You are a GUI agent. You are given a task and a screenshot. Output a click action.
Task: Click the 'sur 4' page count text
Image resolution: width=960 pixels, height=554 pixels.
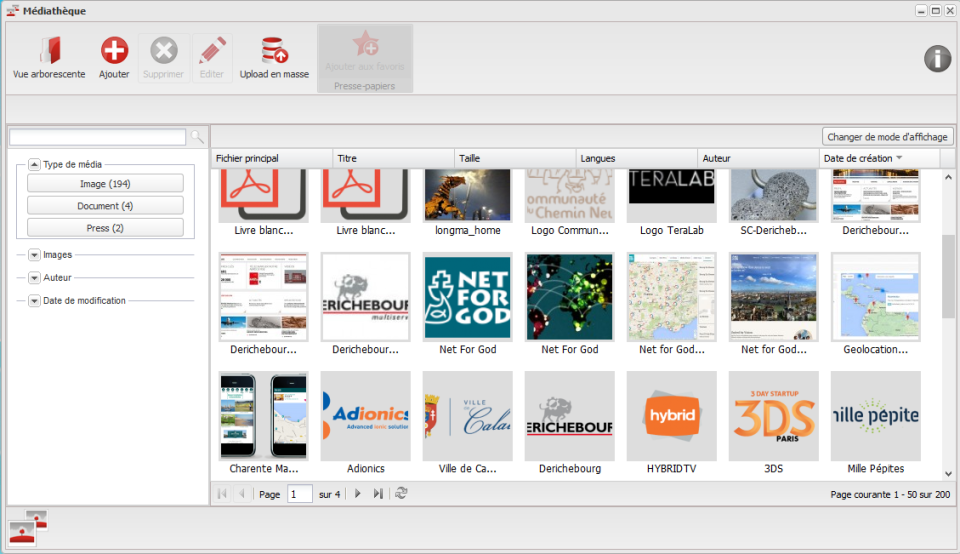pyautogui.click(x=329, y=494)
